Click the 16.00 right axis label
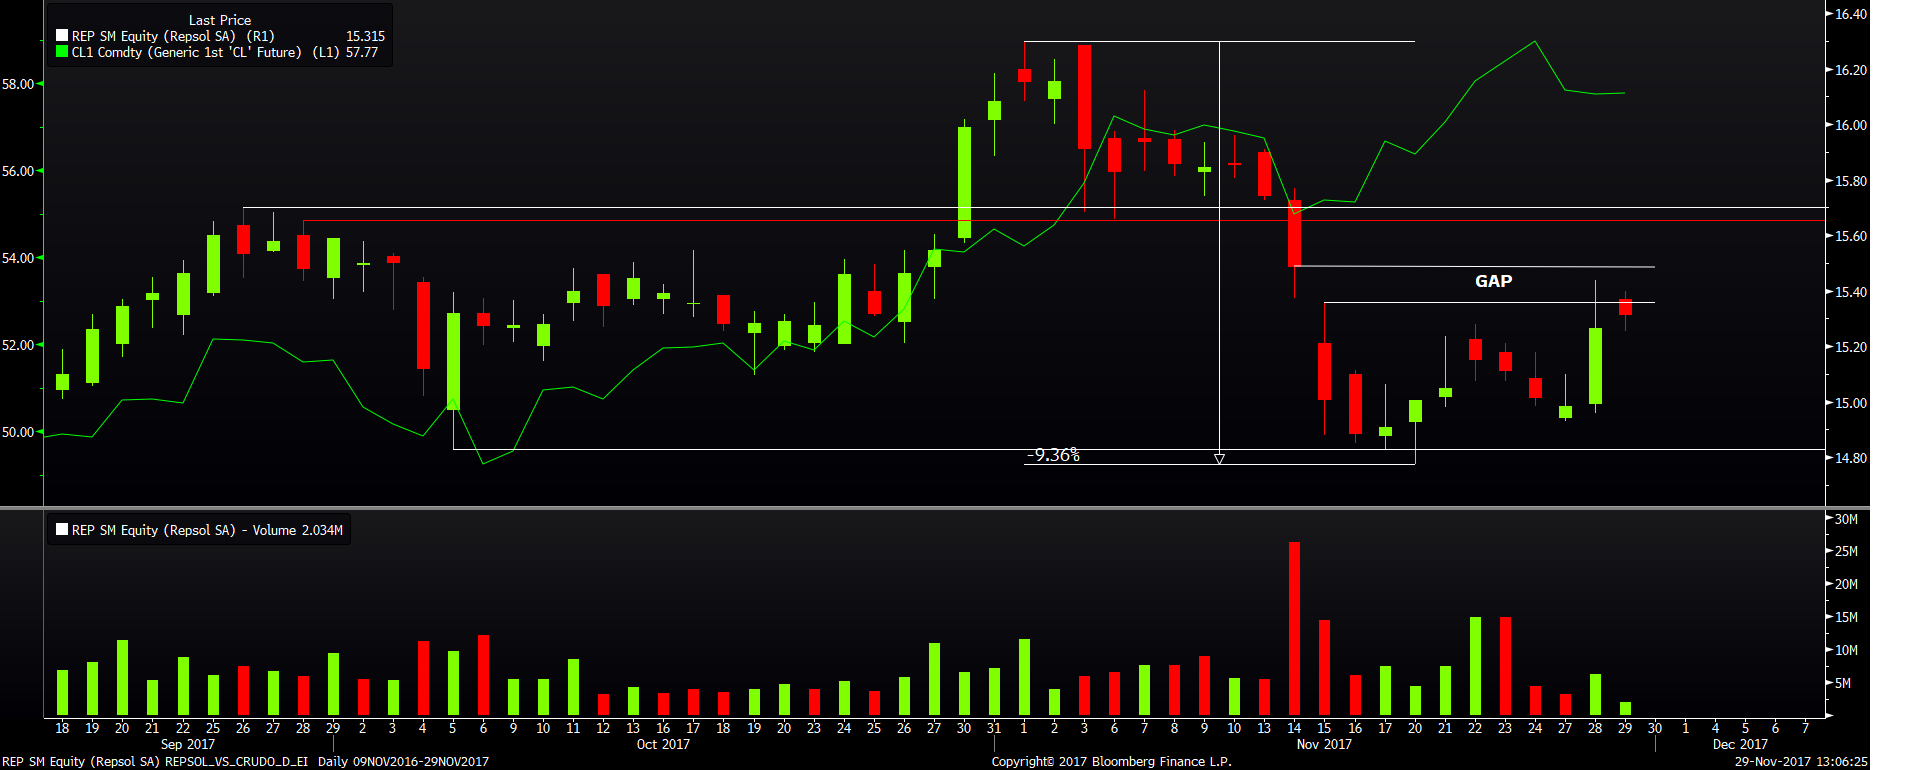 (x=1851, y=125)
